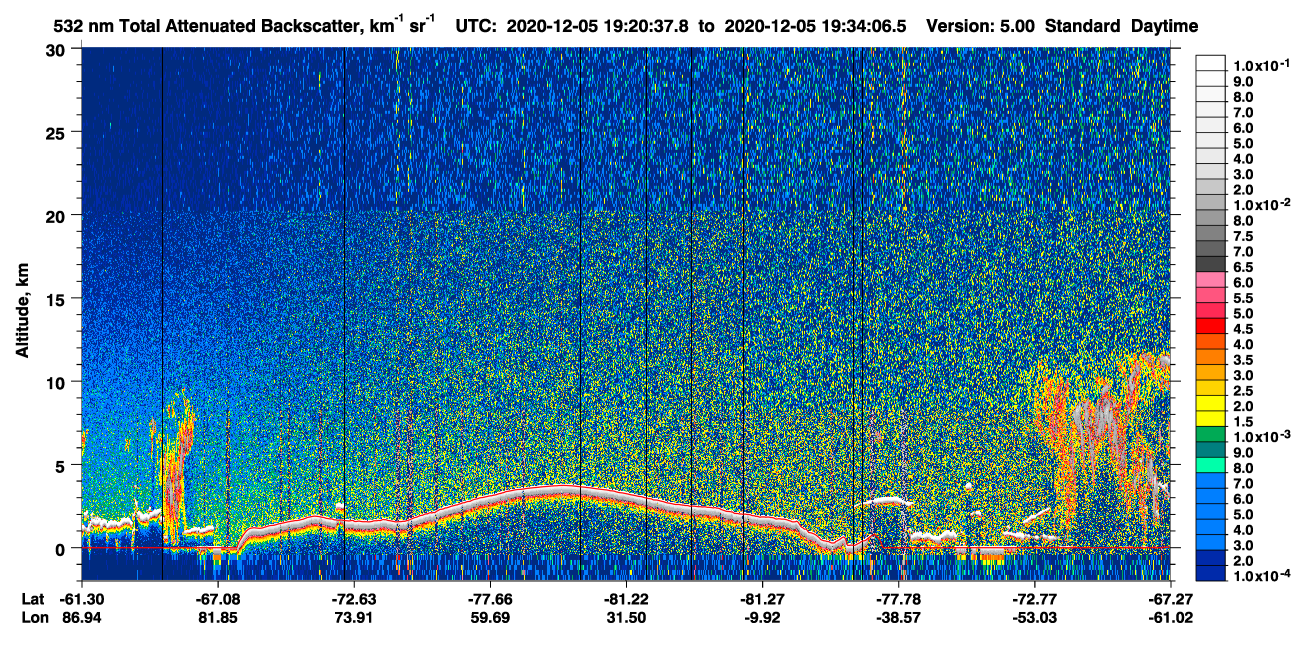Screen dimensions: 1300x667
Task: Click the gray swatch beside 1.0x10-2
Action: click(1210, 203)
